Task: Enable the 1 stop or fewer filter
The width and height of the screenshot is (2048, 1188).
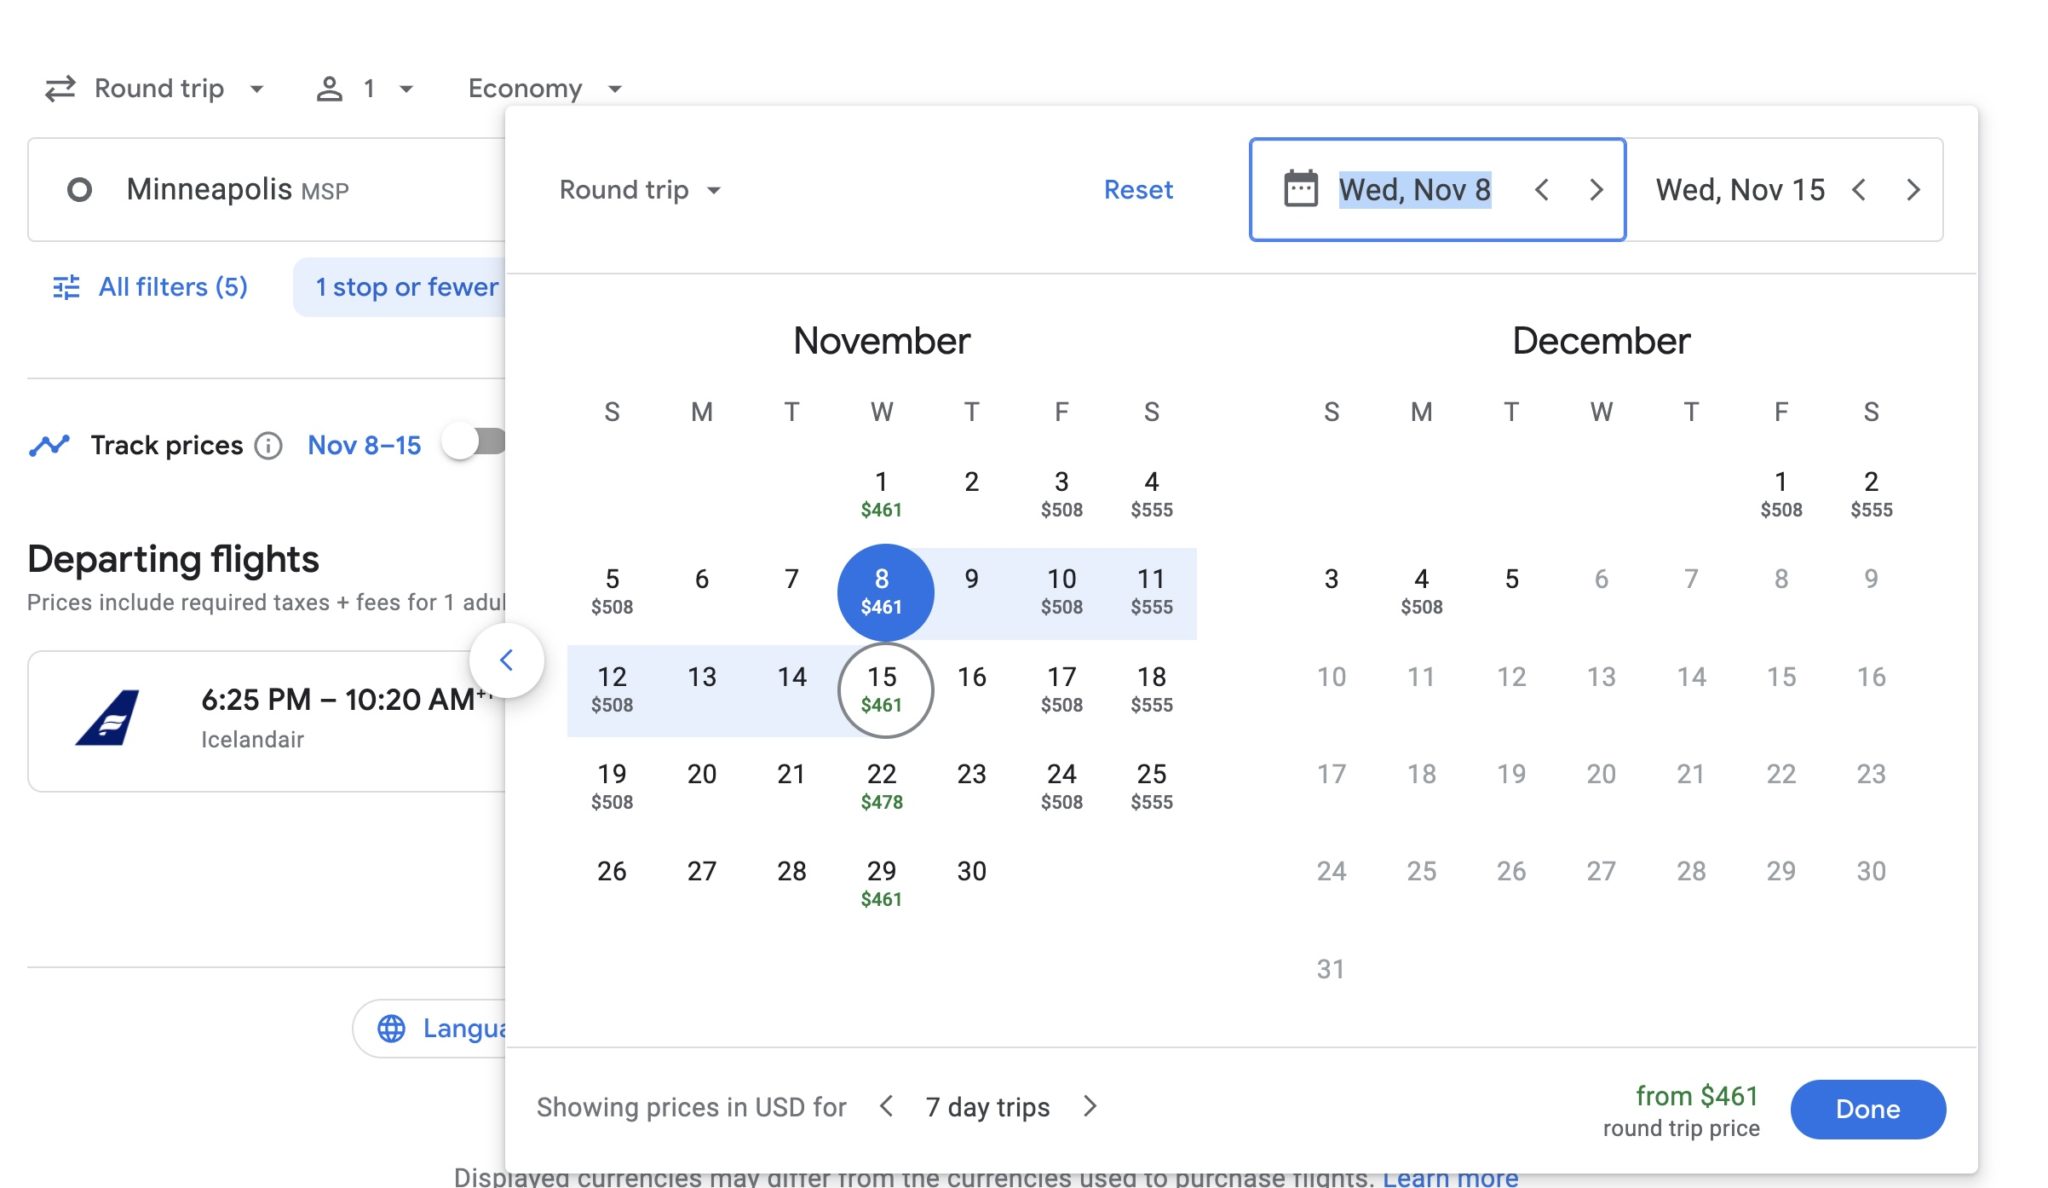Action: pyautogui.click(x=406, y=287)
